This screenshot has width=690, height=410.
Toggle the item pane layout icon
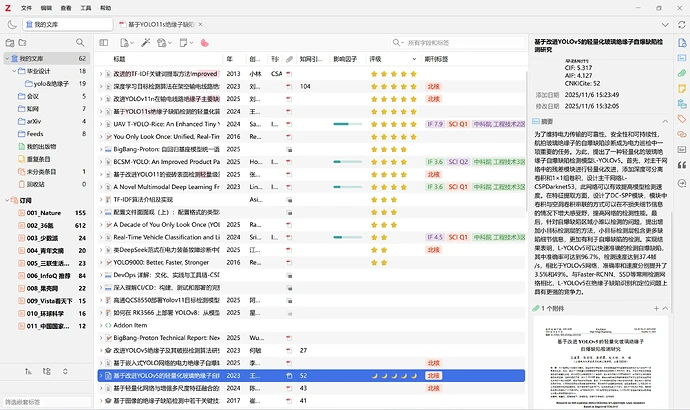[104, 43]
